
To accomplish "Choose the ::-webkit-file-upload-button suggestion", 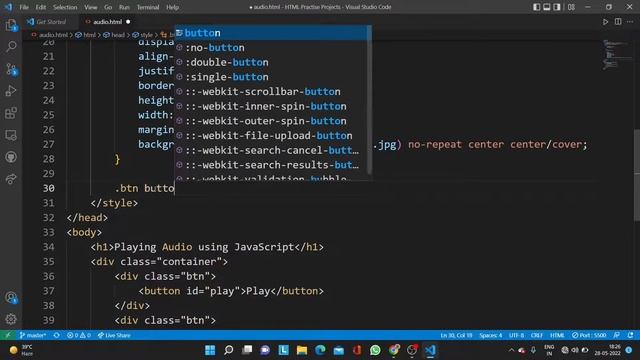I will click(x=271, y=136).
